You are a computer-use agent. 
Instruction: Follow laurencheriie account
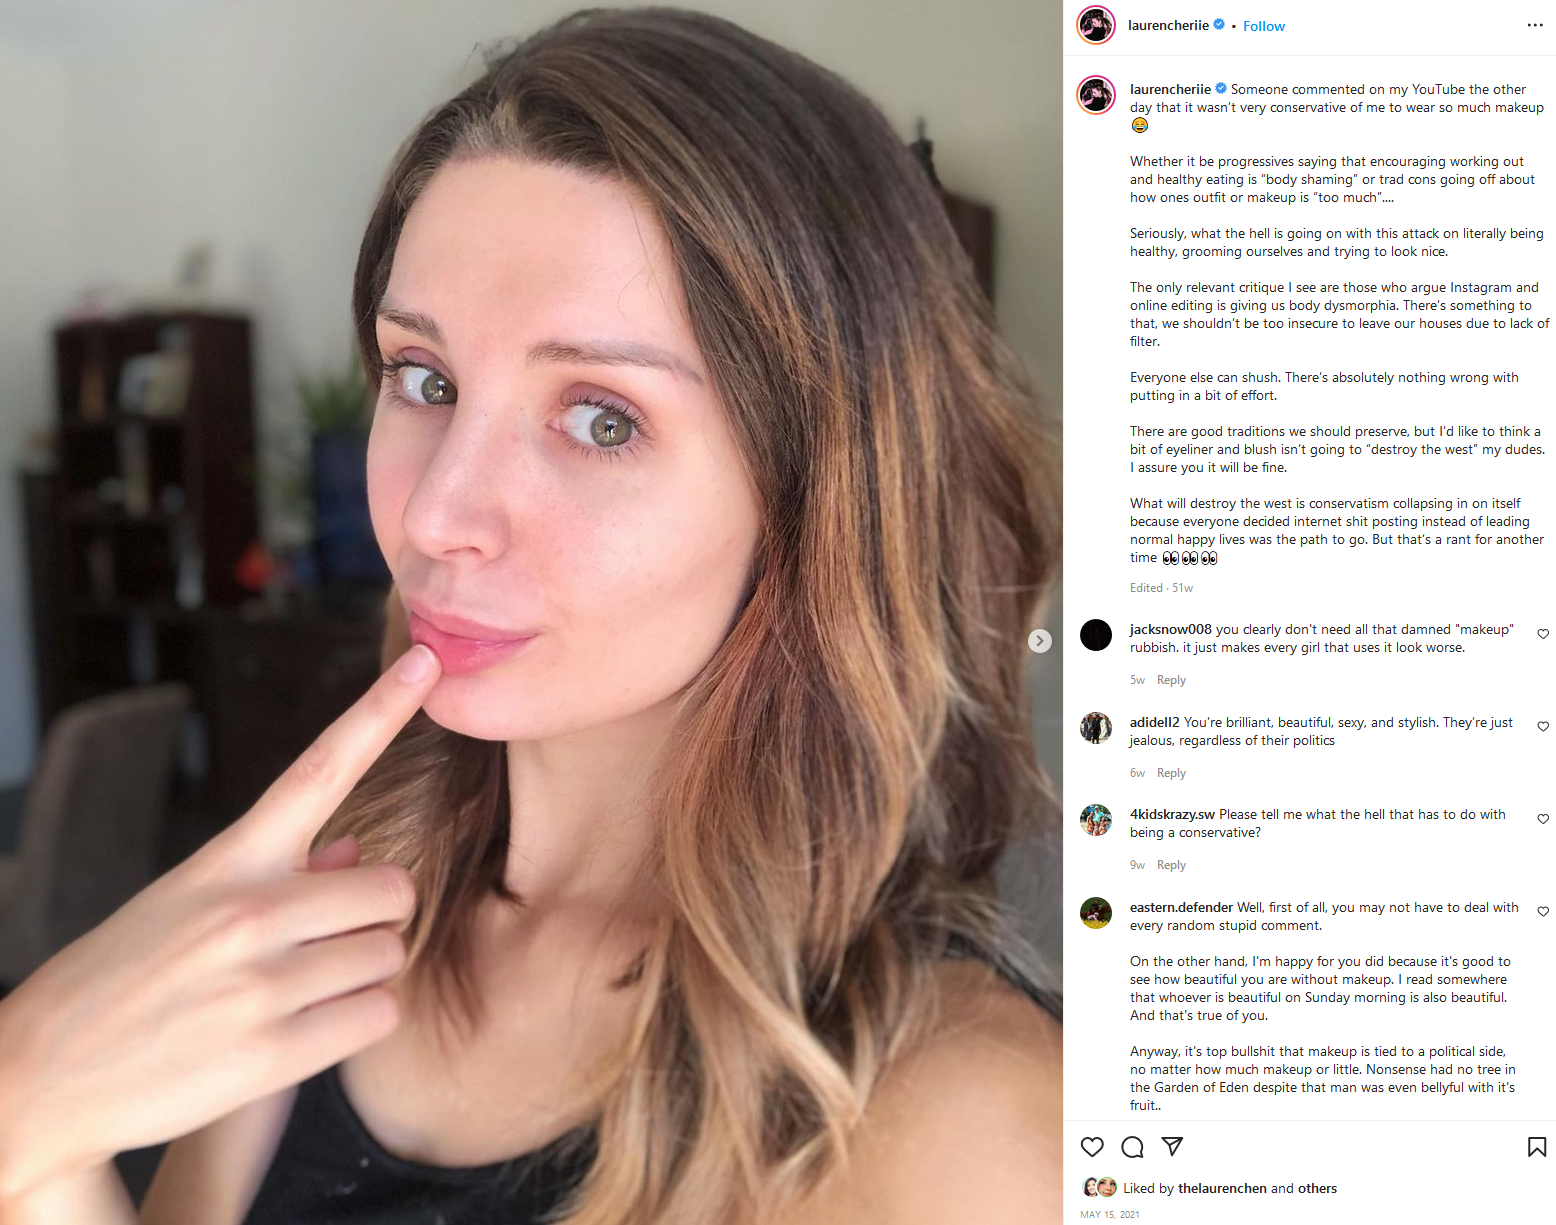click(1264, 26)
